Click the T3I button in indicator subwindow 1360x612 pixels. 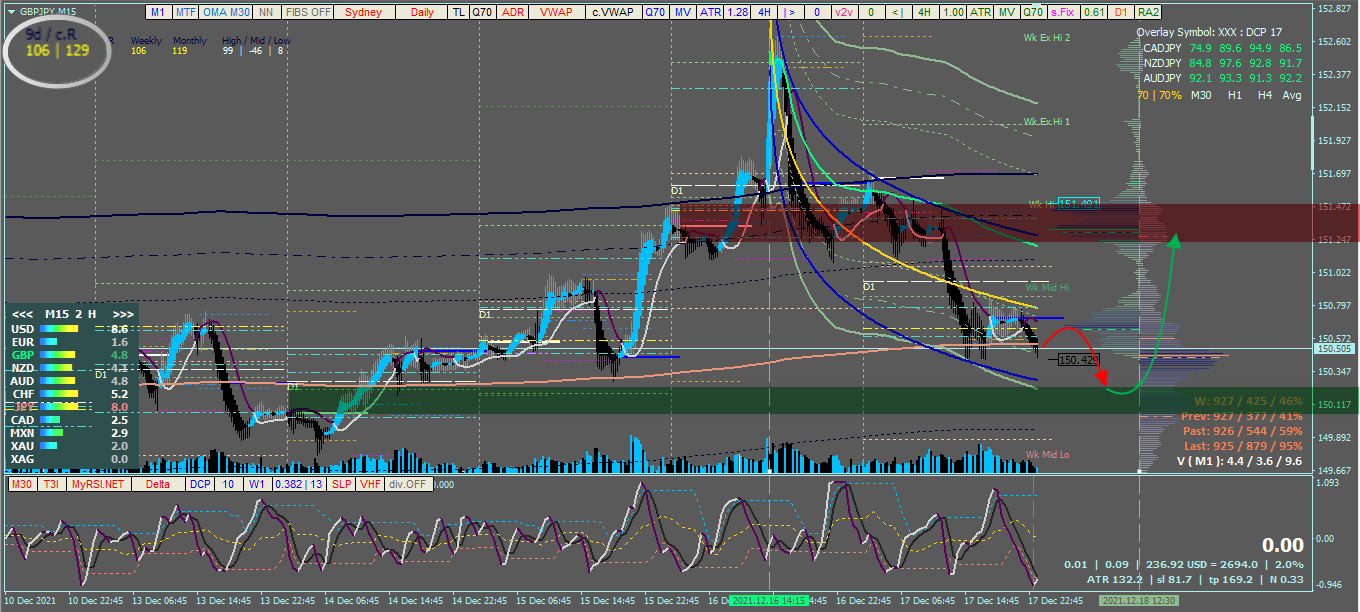pyautogui.click(x=52, y=484)
